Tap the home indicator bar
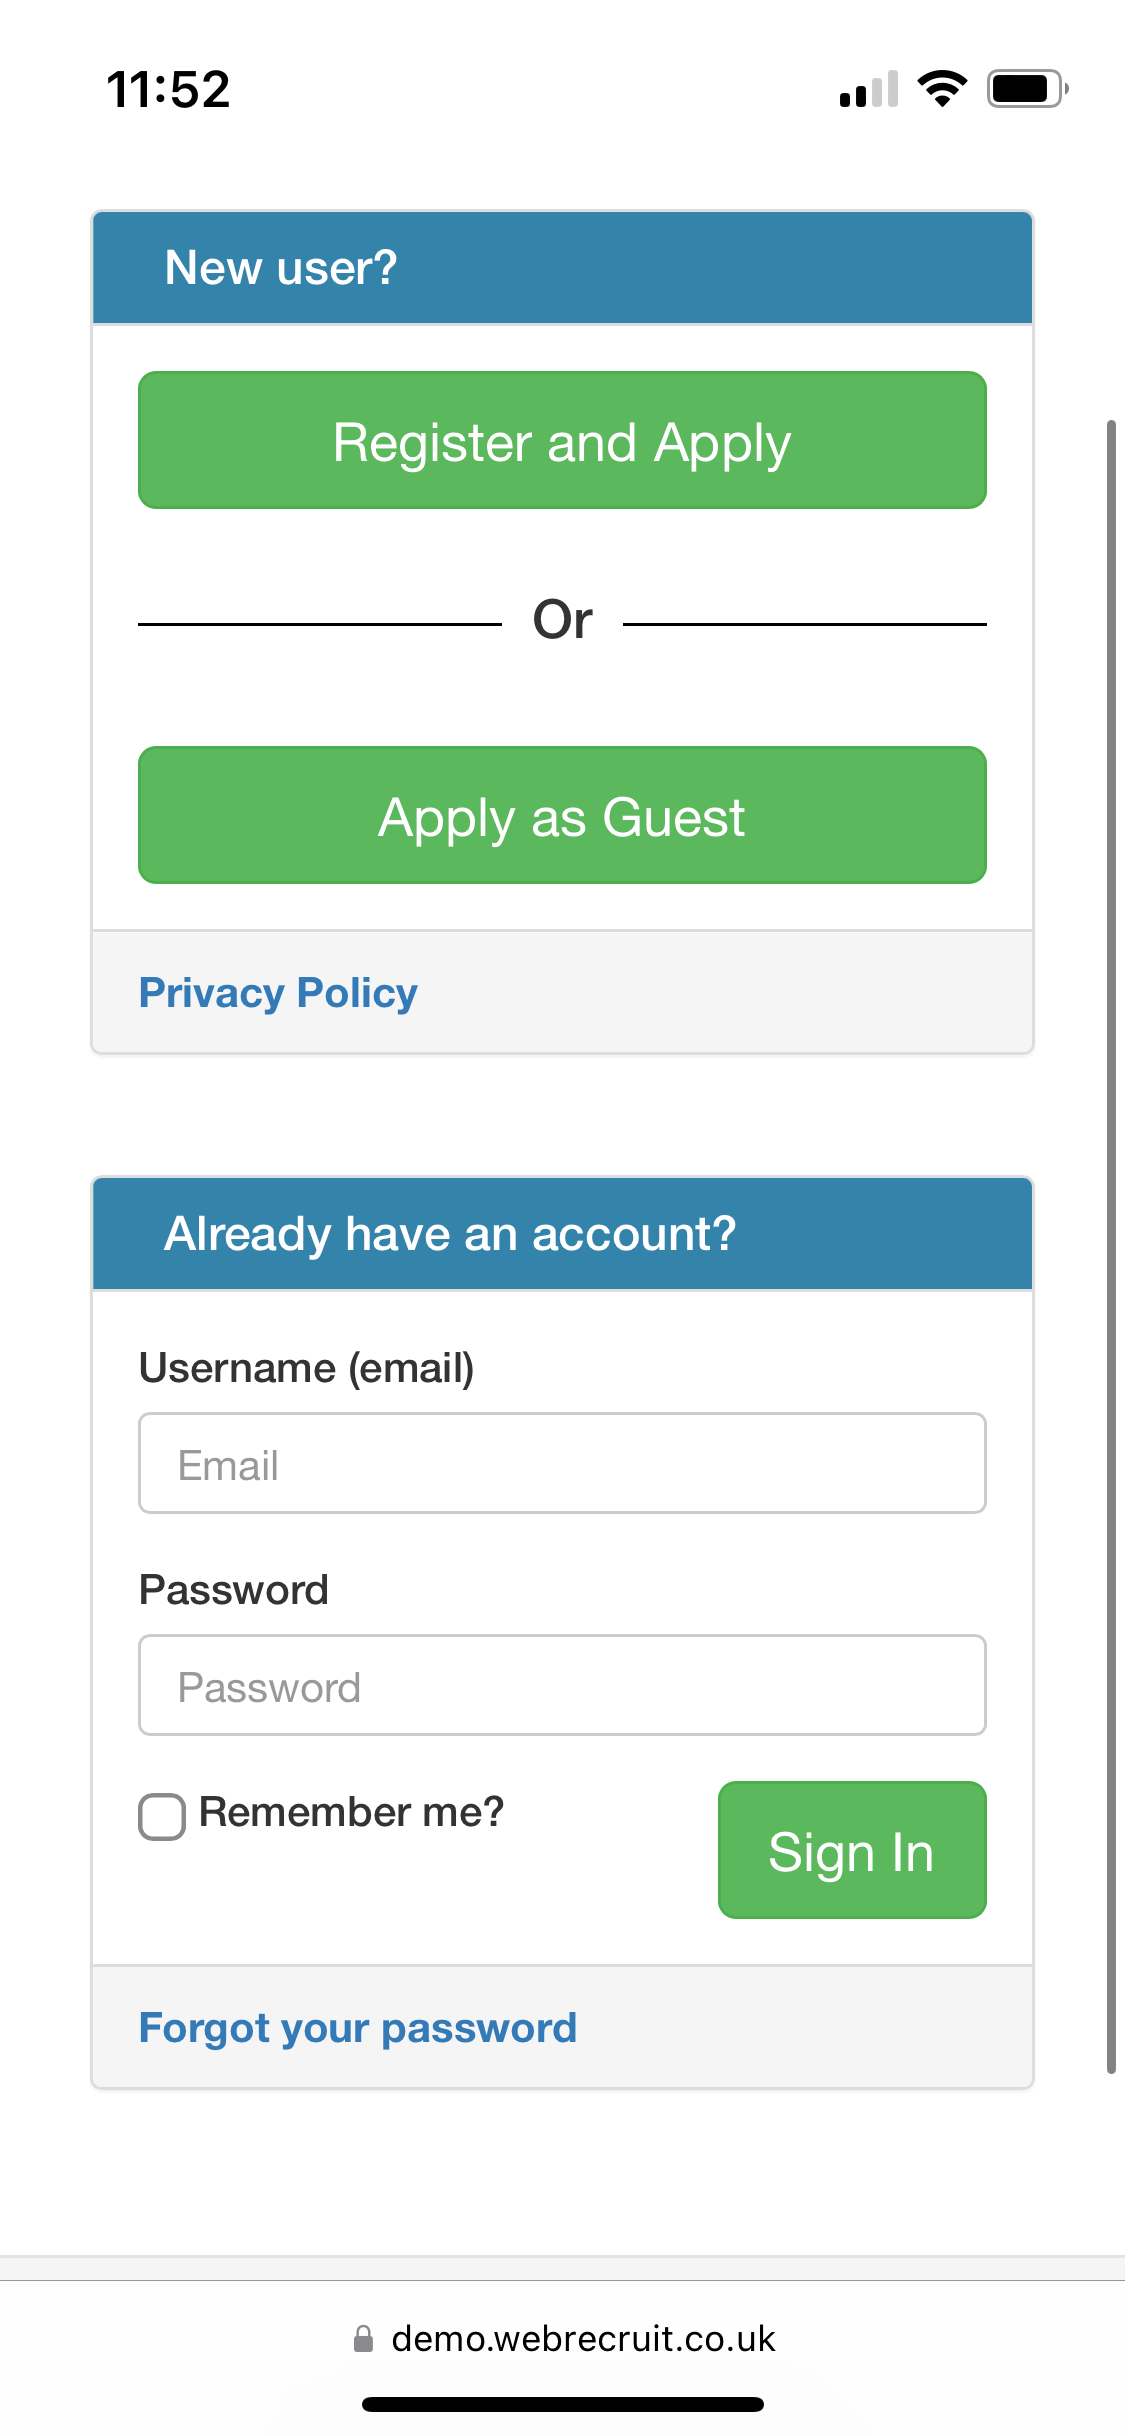 562,2404
